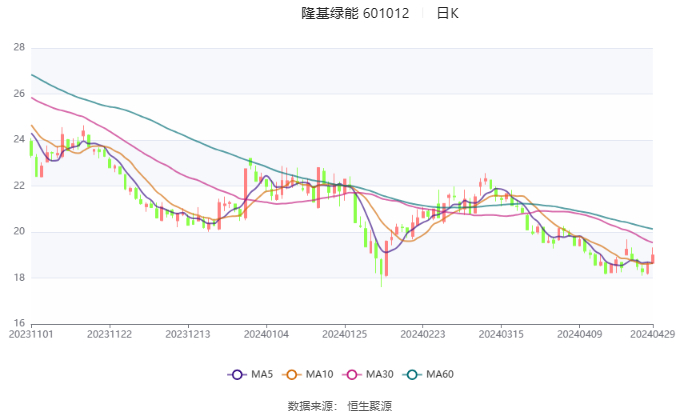Select the 20231213 date on the x-axis
This screenshot has width=680, height=413.
point(188,335)
